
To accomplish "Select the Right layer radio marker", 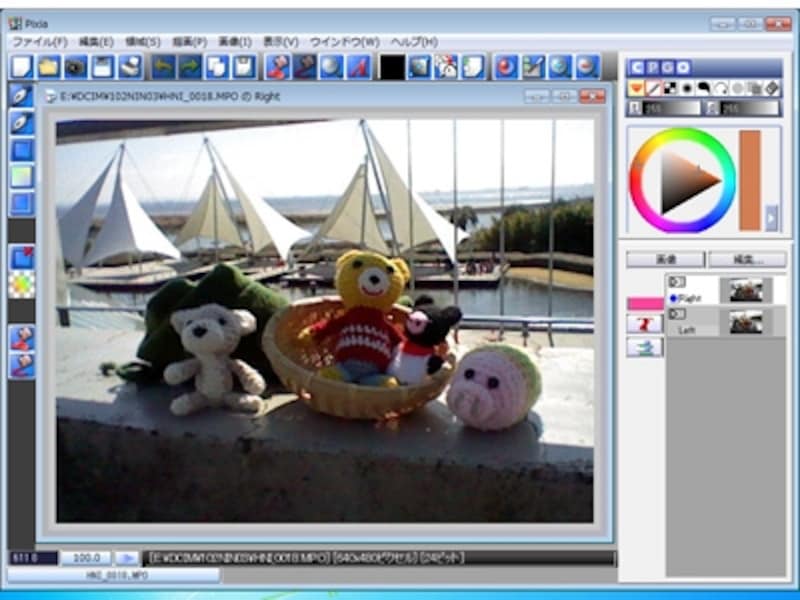I will [672, 298].
